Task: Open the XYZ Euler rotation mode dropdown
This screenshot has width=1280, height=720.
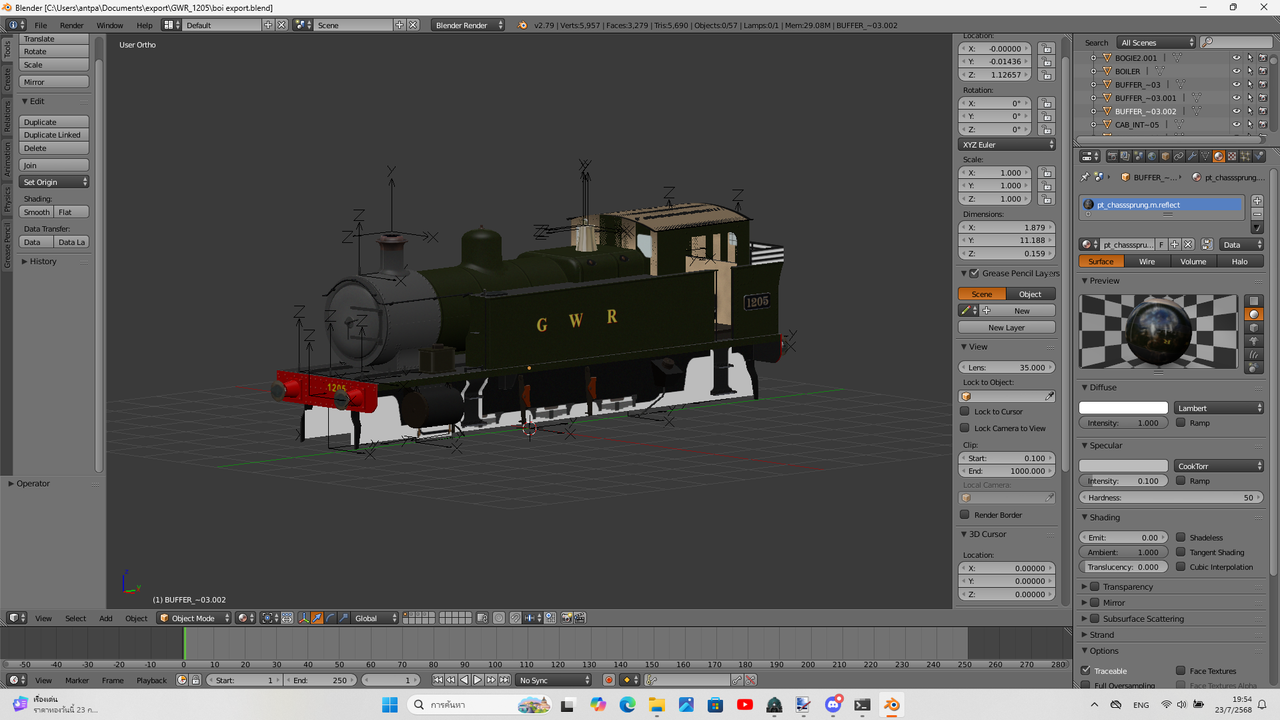Action: 1007,145
